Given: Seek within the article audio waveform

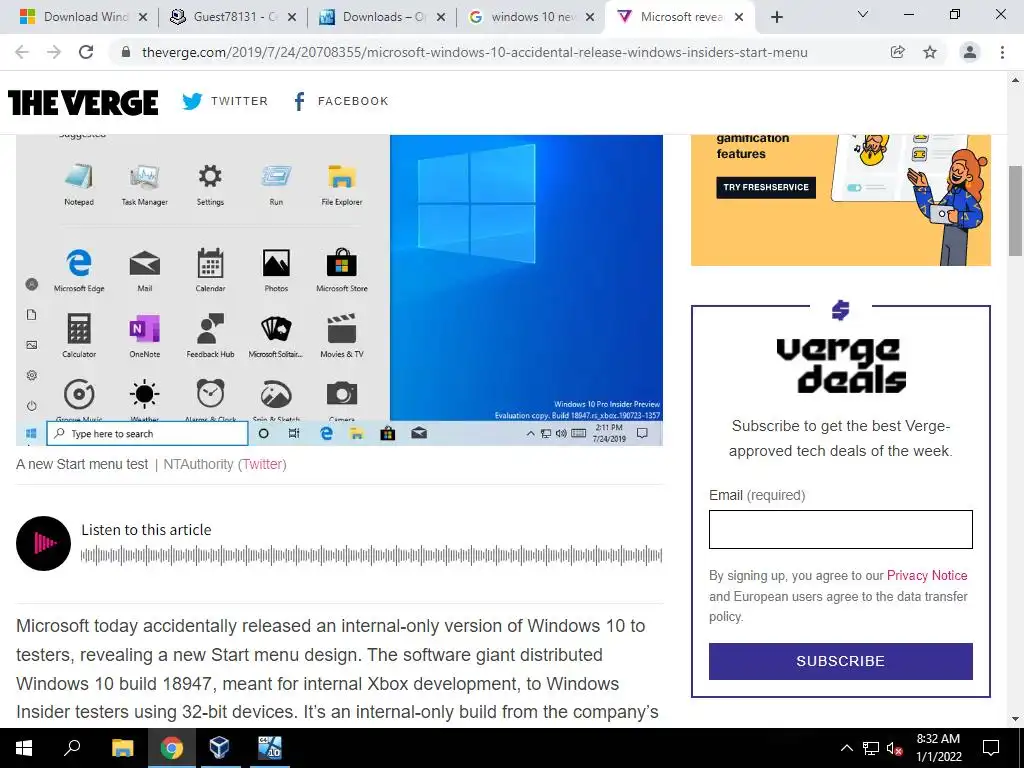Looking at the screenshot, I should tap(371, 556).
